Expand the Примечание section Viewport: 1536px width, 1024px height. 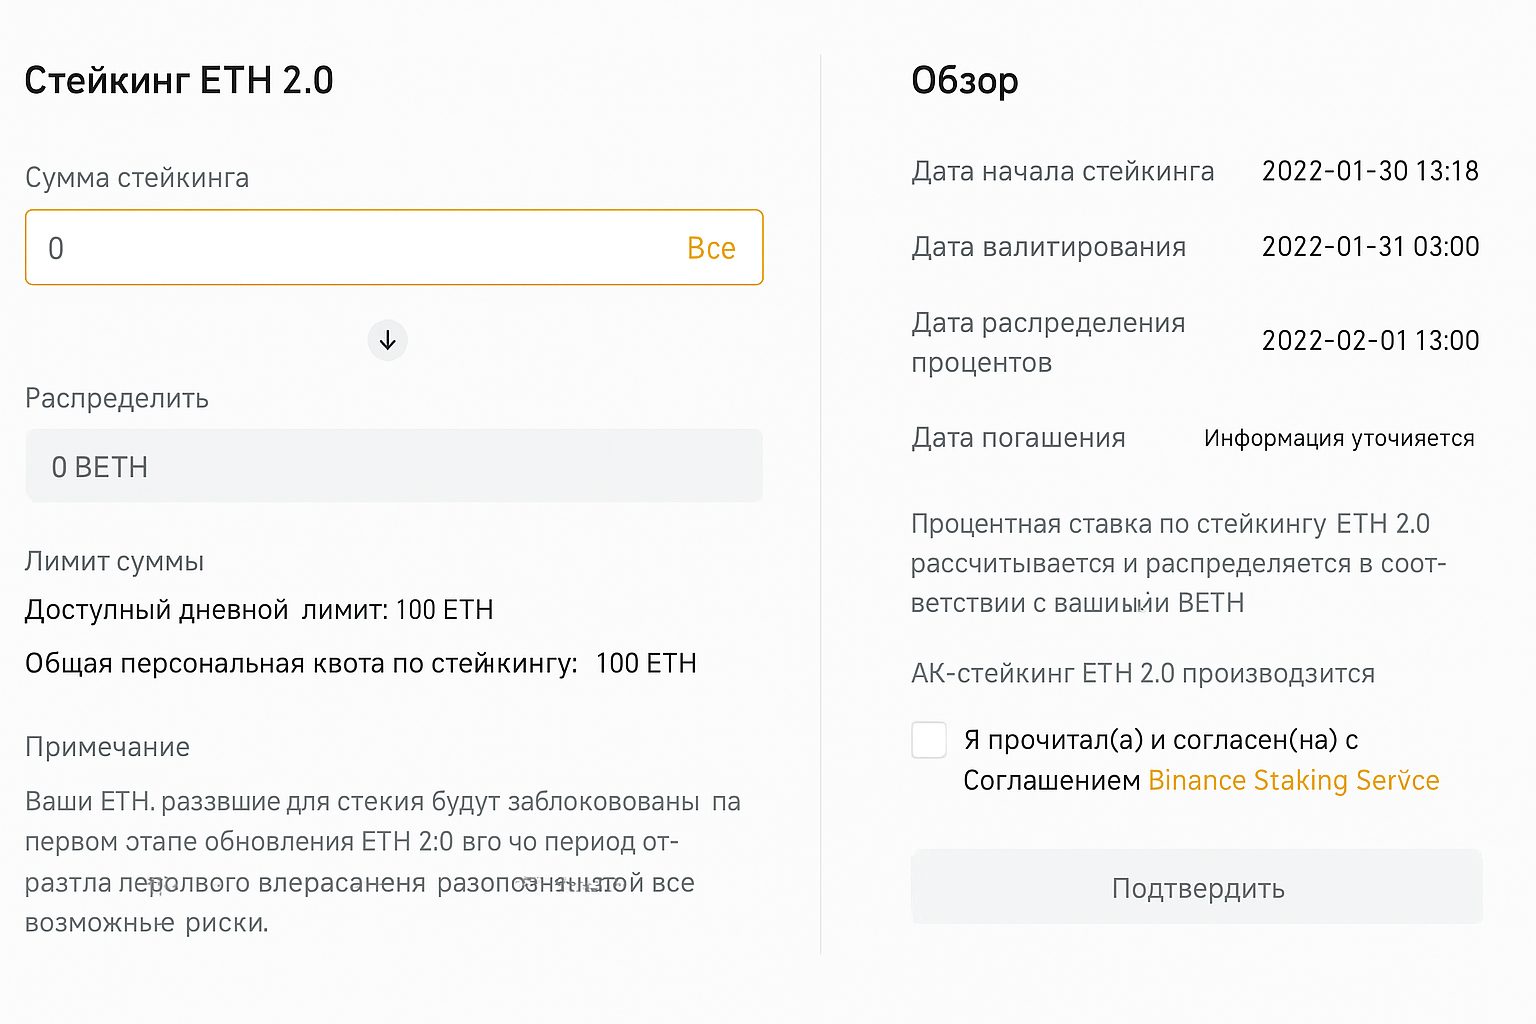107,746
